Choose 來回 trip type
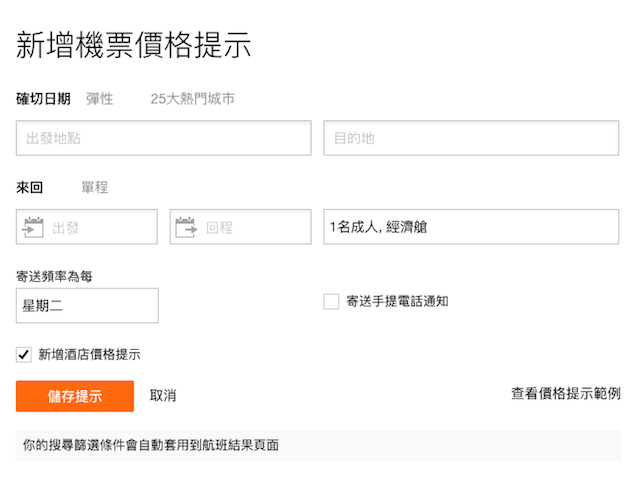Viewport: 638px width, 480px height. pyautogui.click(x=29, y=187)
